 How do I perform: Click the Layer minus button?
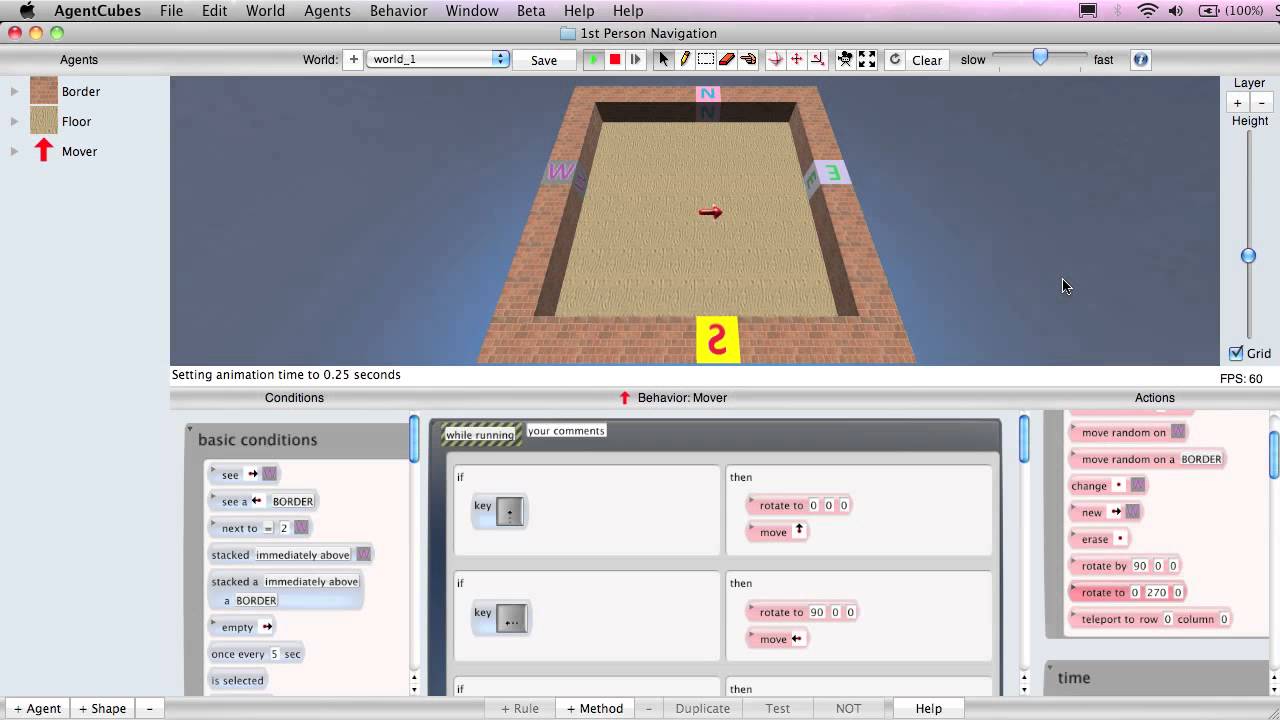[x=1261, y=103]
